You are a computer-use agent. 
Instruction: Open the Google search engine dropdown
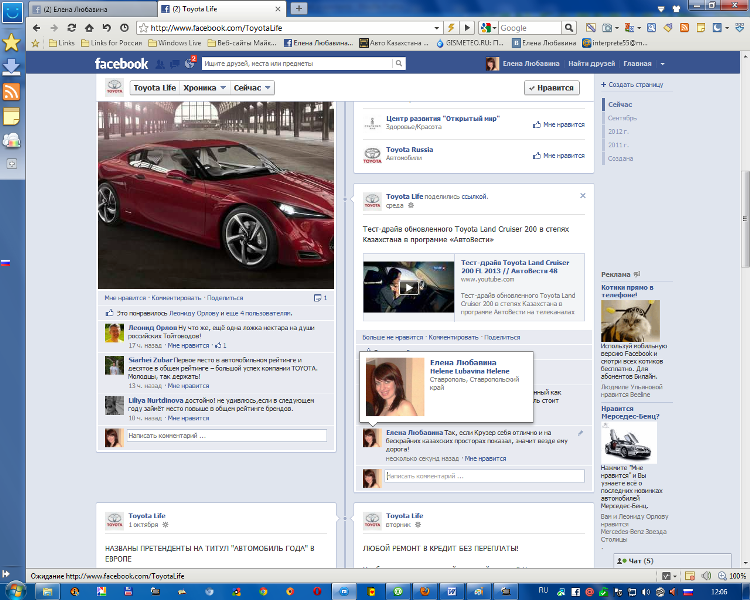(494, 28)
